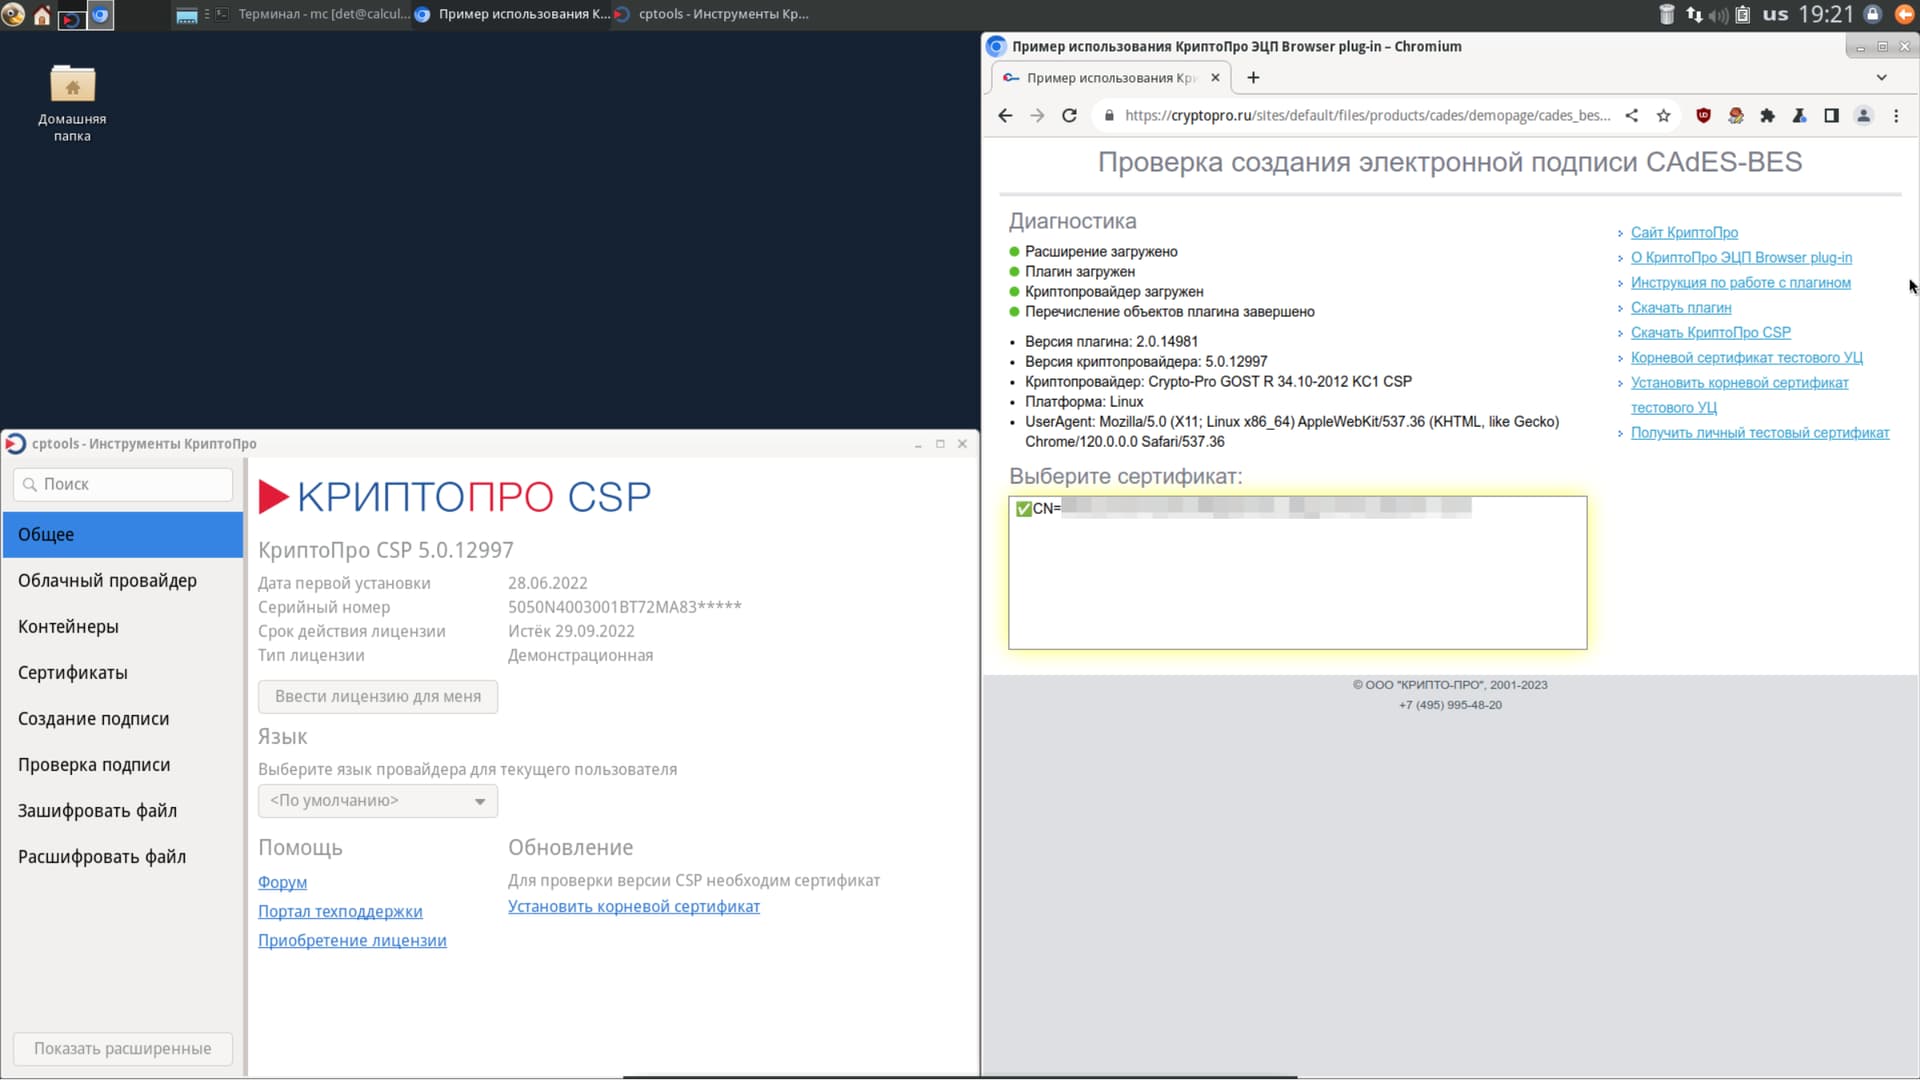Launch Chromium from the panel launcher

(100, 15)
